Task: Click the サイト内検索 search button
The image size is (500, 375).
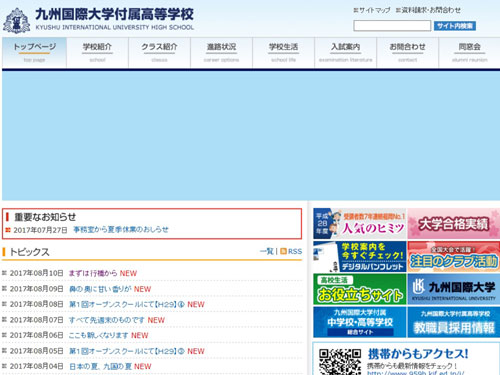Action: 455,26
